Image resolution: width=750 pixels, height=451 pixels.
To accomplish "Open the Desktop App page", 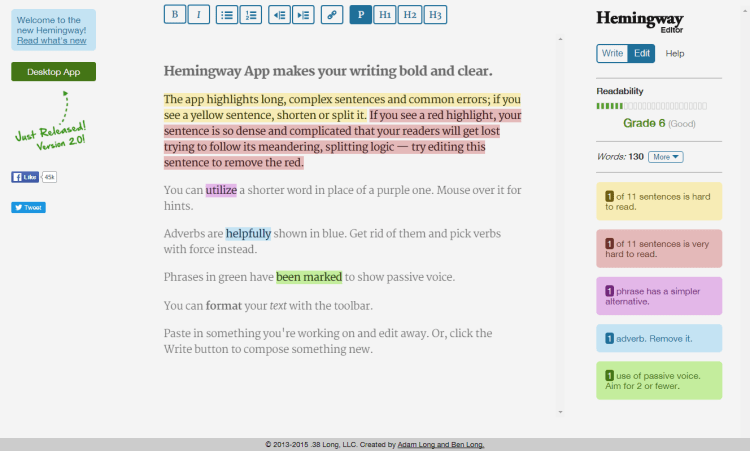I will 54,72.
